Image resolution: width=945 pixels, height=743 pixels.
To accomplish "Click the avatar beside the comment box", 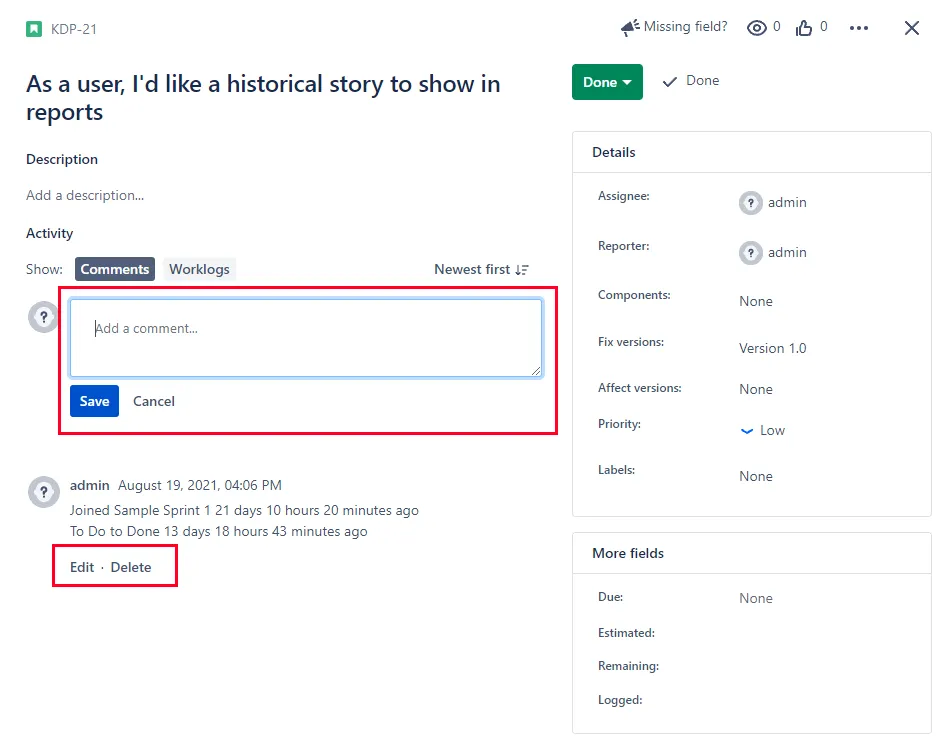I will [x=43, y=317].
